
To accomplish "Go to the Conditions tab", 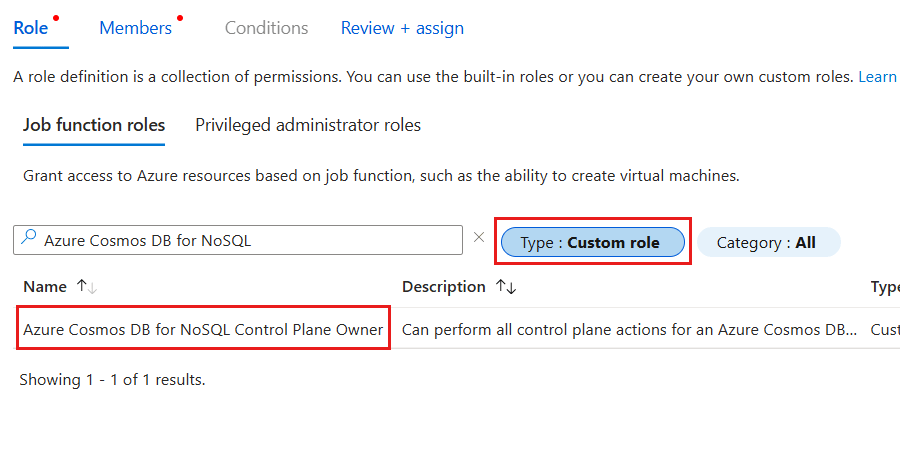I will point(266,28).
